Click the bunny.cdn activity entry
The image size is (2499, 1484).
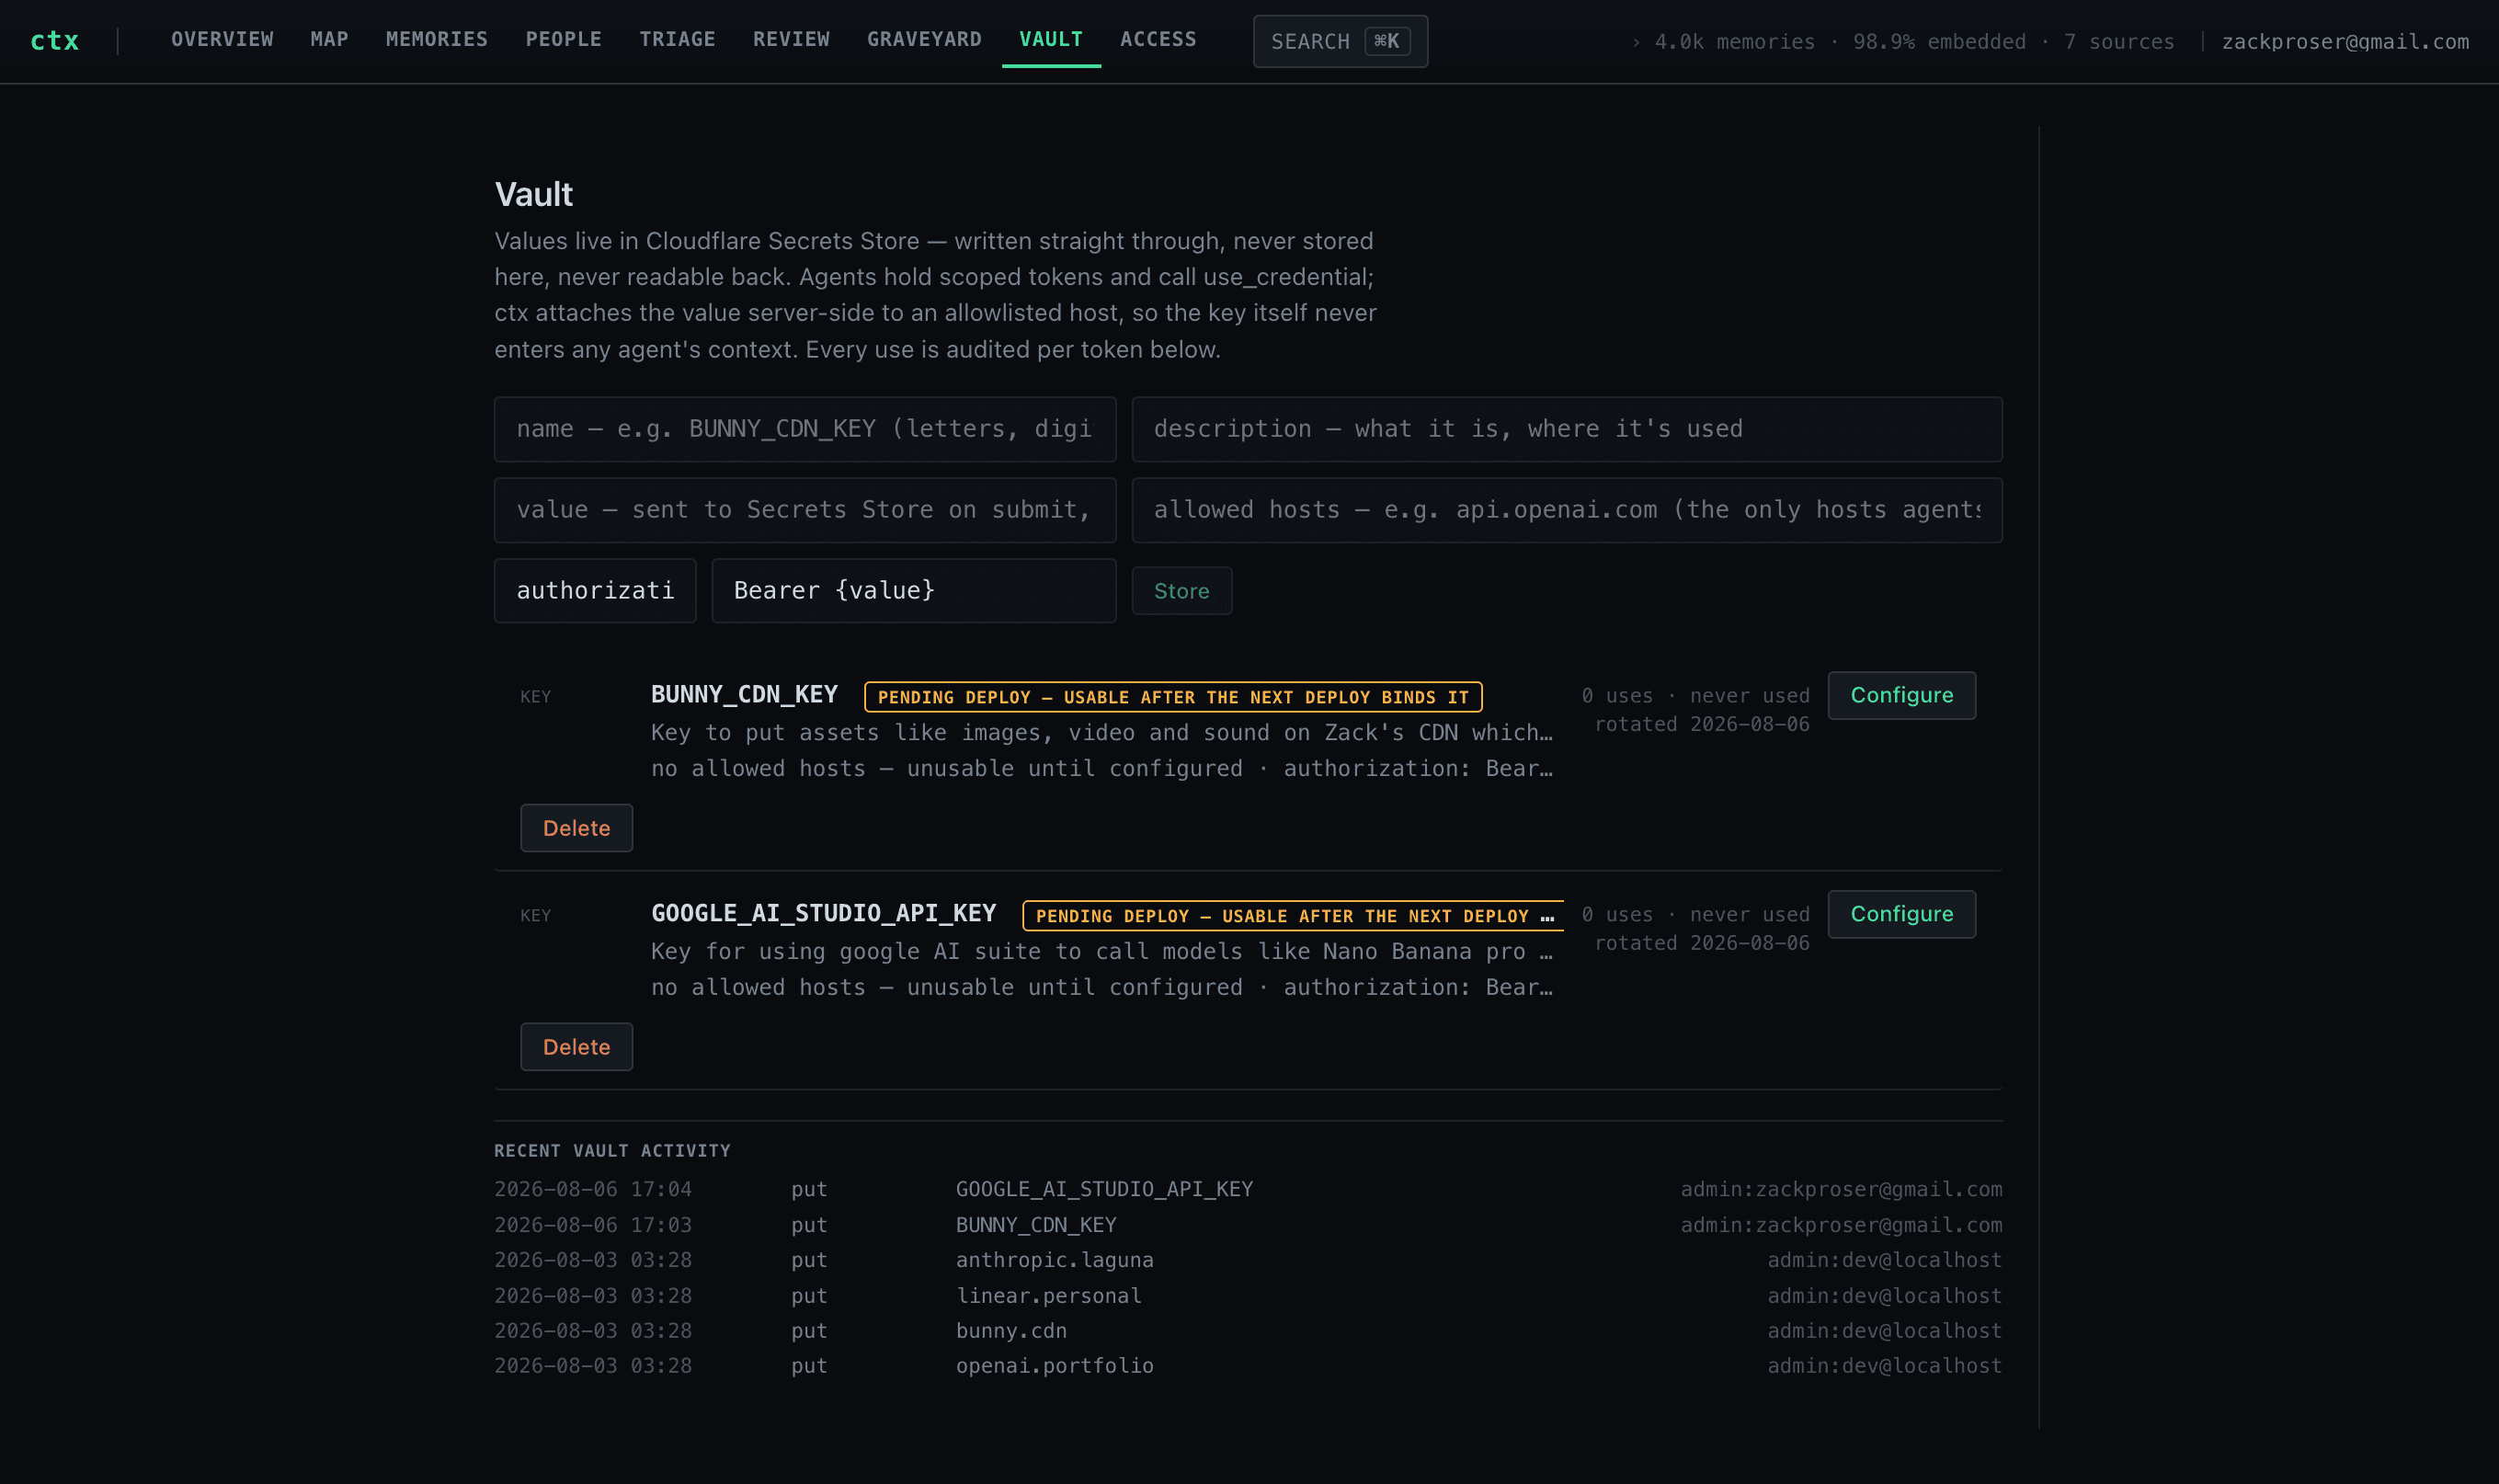coord(1248,1331)
